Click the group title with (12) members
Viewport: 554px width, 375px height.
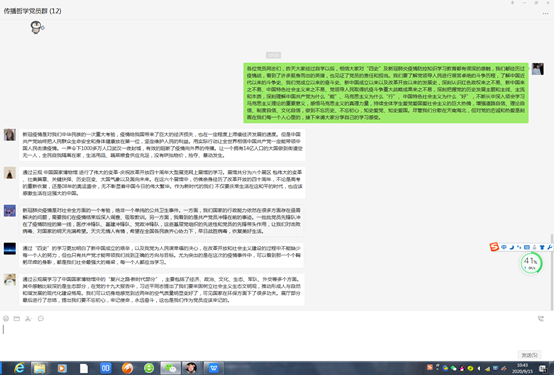[x=33, y=11]
